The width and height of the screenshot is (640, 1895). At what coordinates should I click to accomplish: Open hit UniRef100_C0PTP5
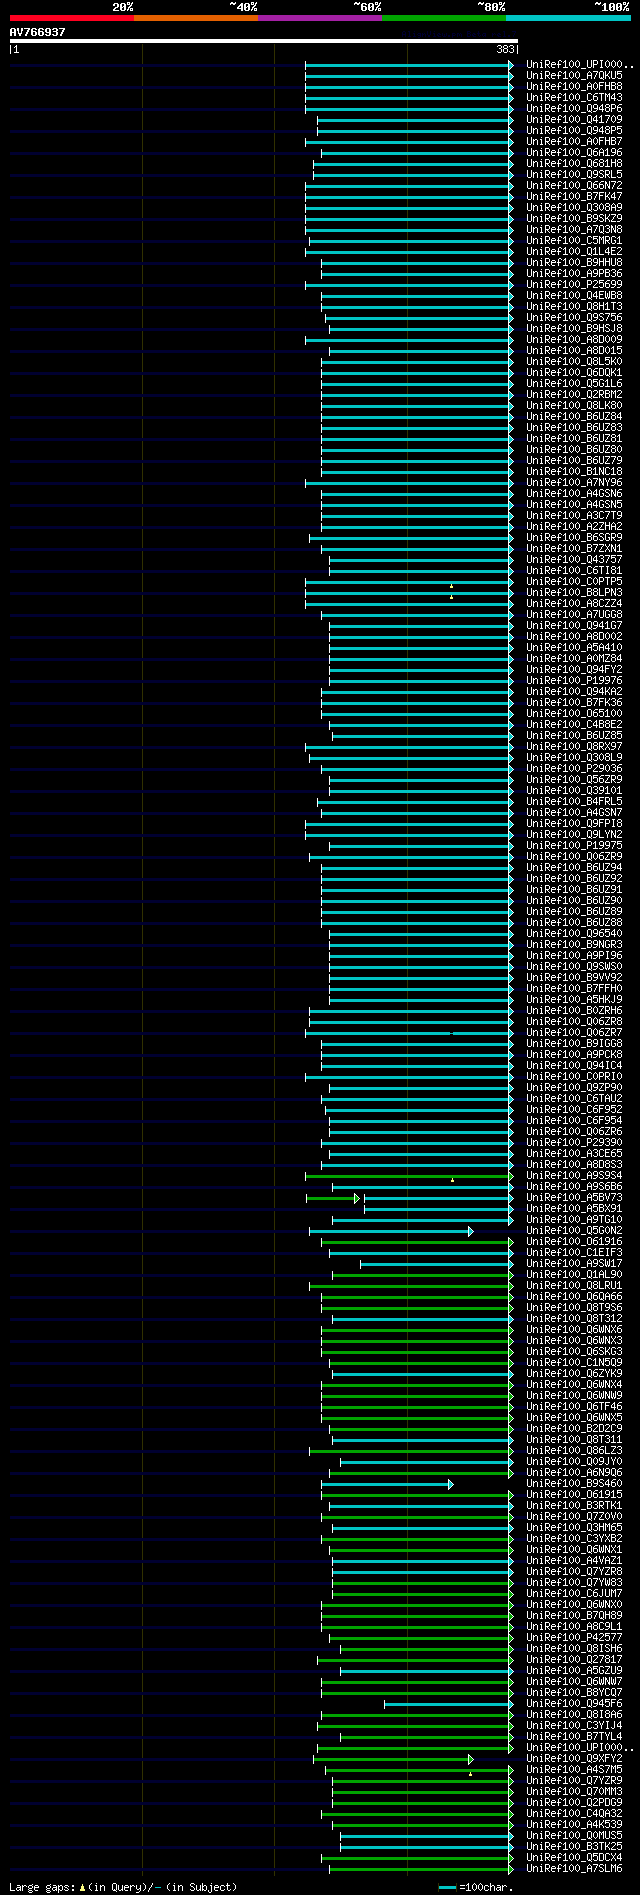tap(574, 582)
